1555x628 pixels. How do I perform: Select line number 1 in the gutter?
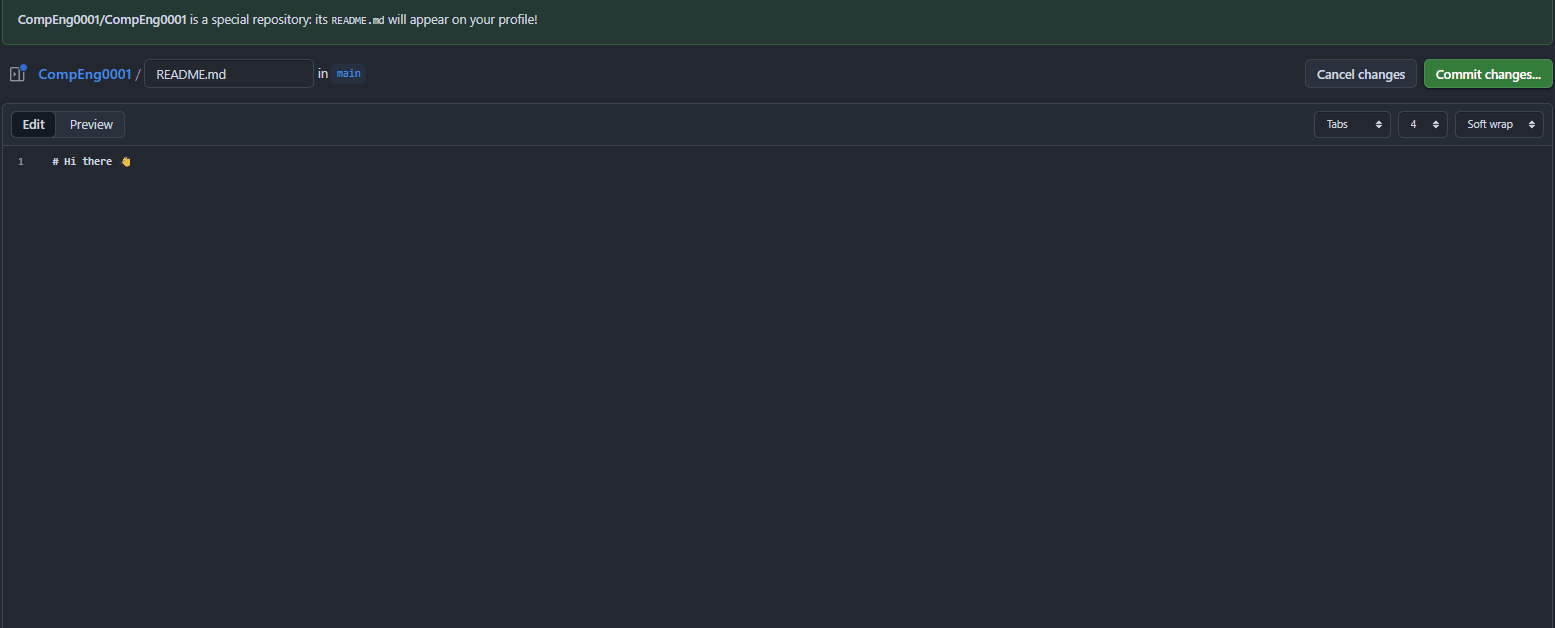click(x=20, y=162)
